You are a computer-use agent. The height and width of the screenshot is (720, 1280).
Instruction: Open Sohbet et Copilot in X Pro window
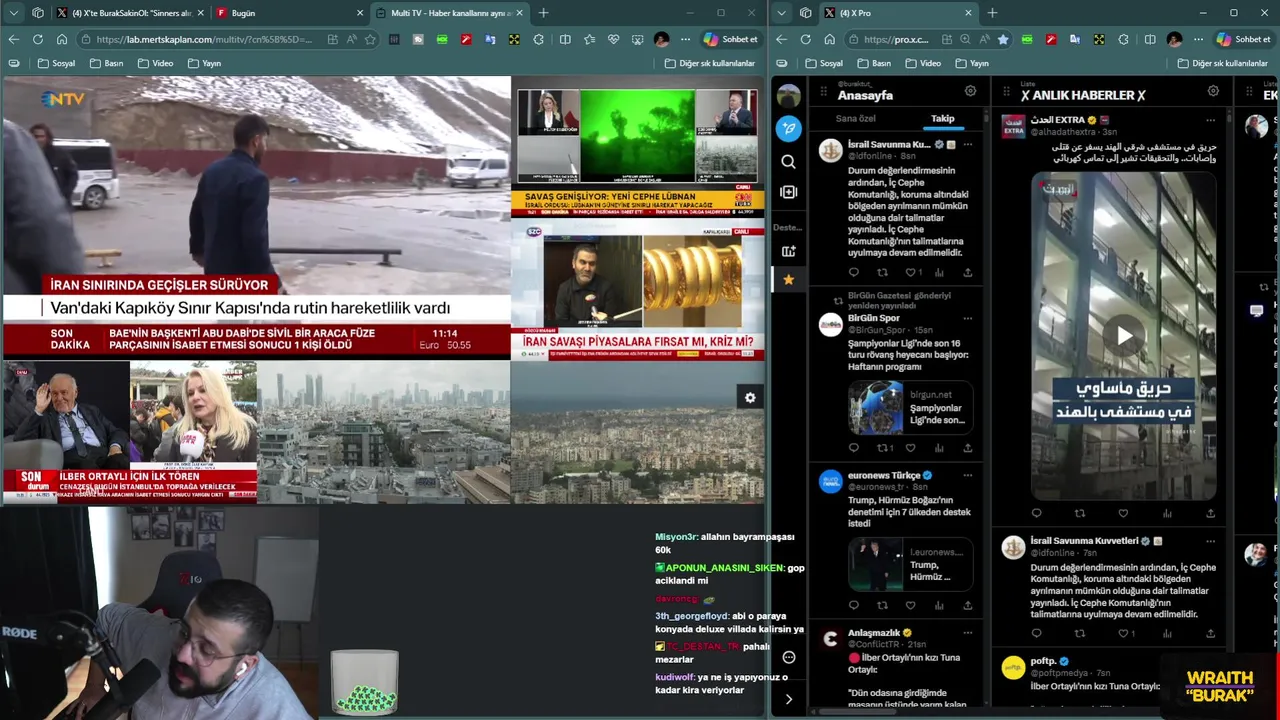pos(1244,39)
